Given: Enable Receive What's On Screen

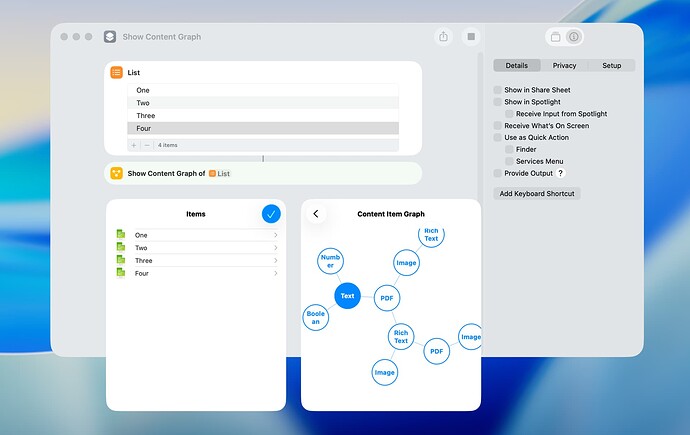Looking at the screenshot, I should 498,125.
